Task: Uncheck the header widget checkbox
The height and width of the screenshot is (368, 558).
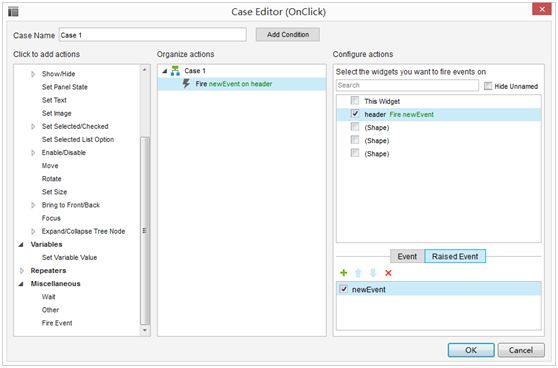Action: pyautogui.click(x=355, y=114)
